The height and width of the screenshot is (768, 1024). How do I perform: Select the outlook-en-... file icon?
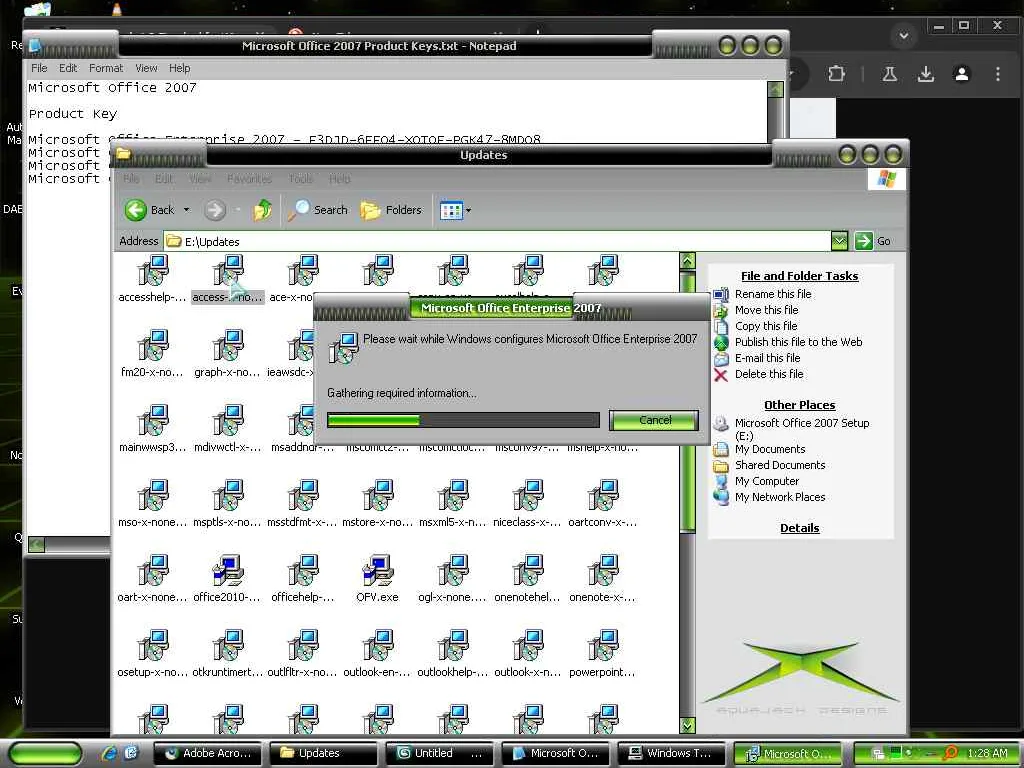(377, 645)
